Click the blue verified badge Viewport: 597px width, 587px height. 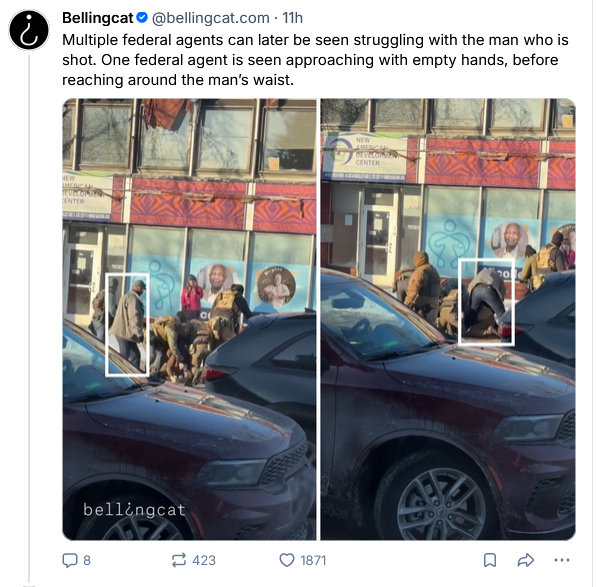coord(142,18)
